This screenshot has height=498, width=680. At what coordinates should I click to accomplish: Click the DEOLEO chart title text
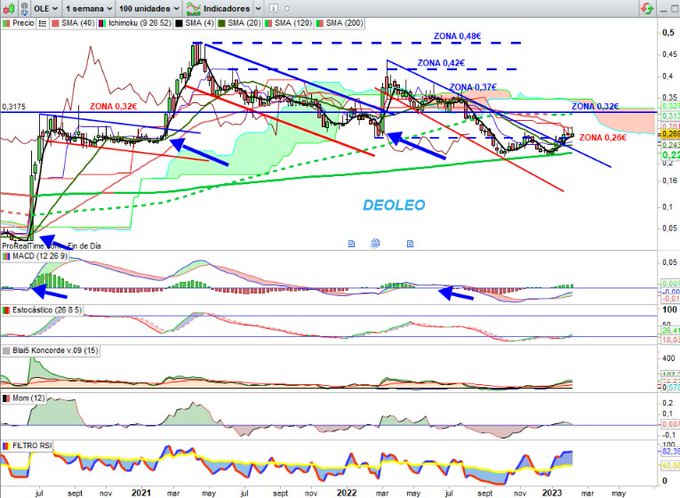pos(394,205)
